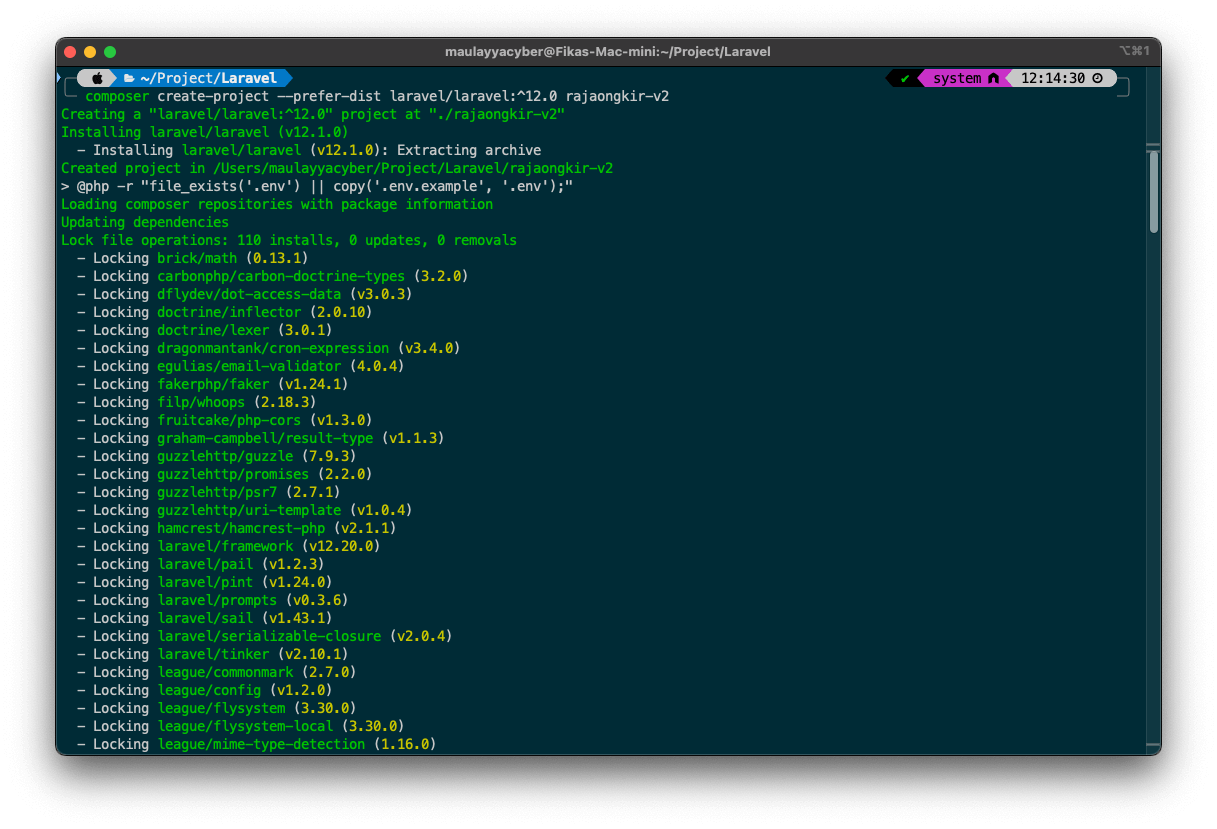Click the laravel/framework package name
Viewport: 1217px width, 829px height.
point(225,546)
